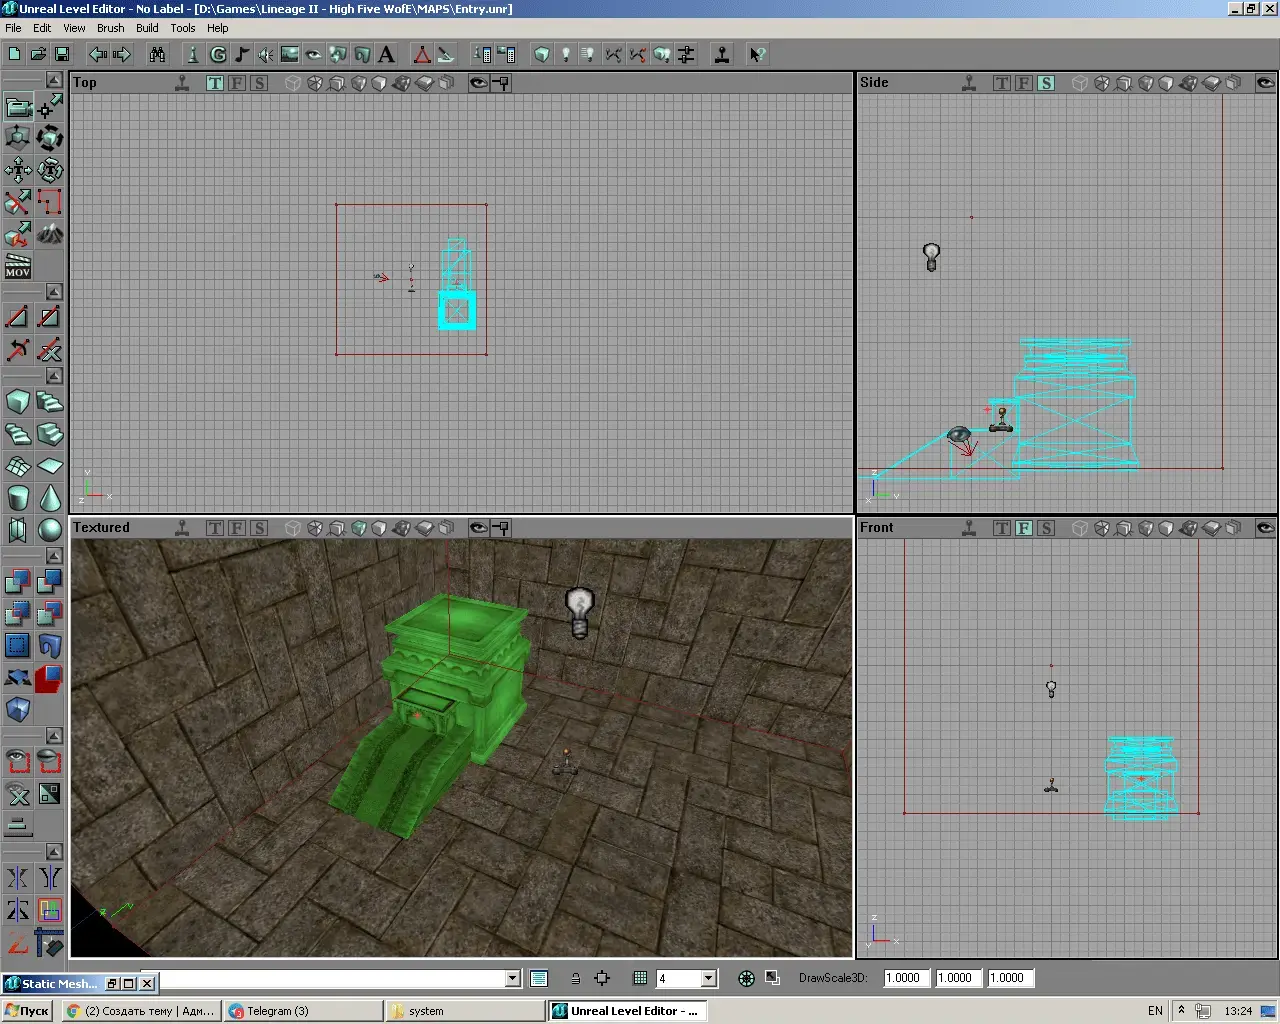The height and width of the screenshot is (1024, 1280).
Task: Click the Undo arrow
Action: tap(98, 55)
